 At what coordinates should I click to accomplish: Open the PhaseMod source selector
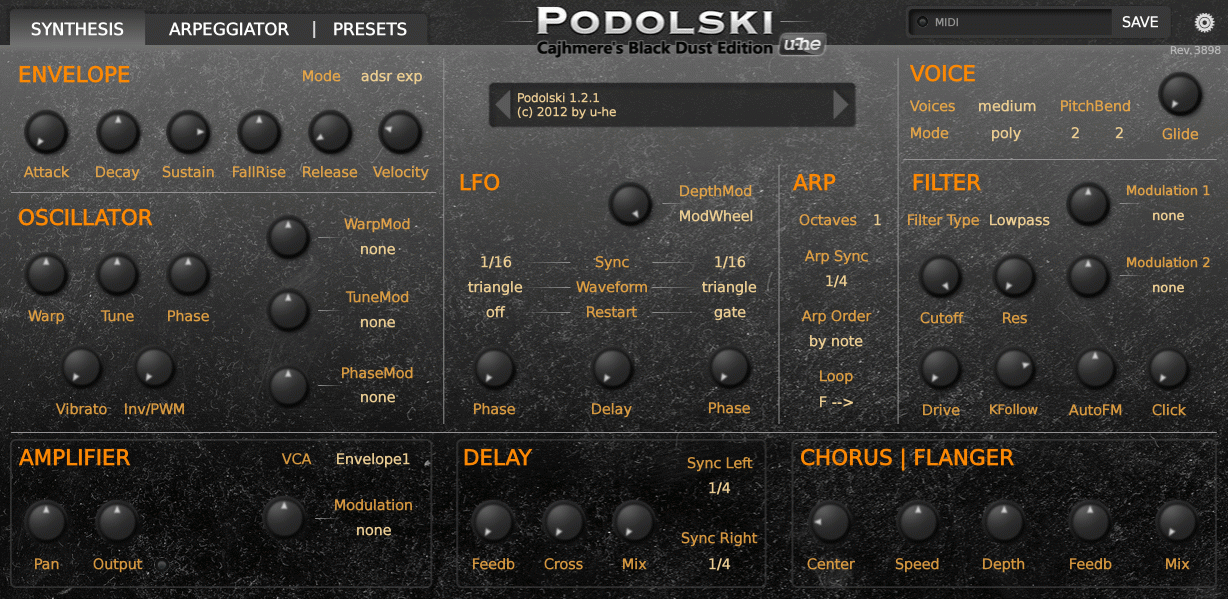[x=378, y=397]
